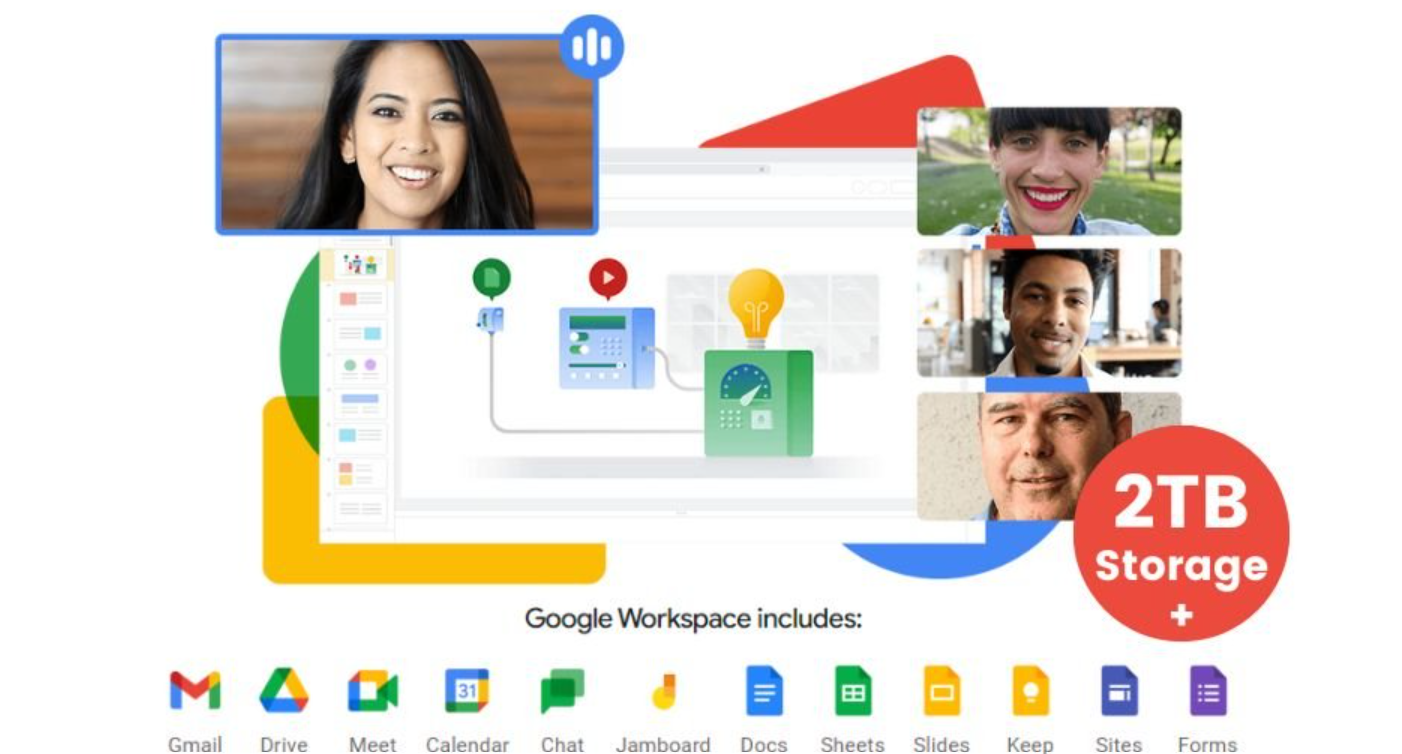1402x754 pixels.
Task: Click the Sheets label text
Action: point(853,744)
